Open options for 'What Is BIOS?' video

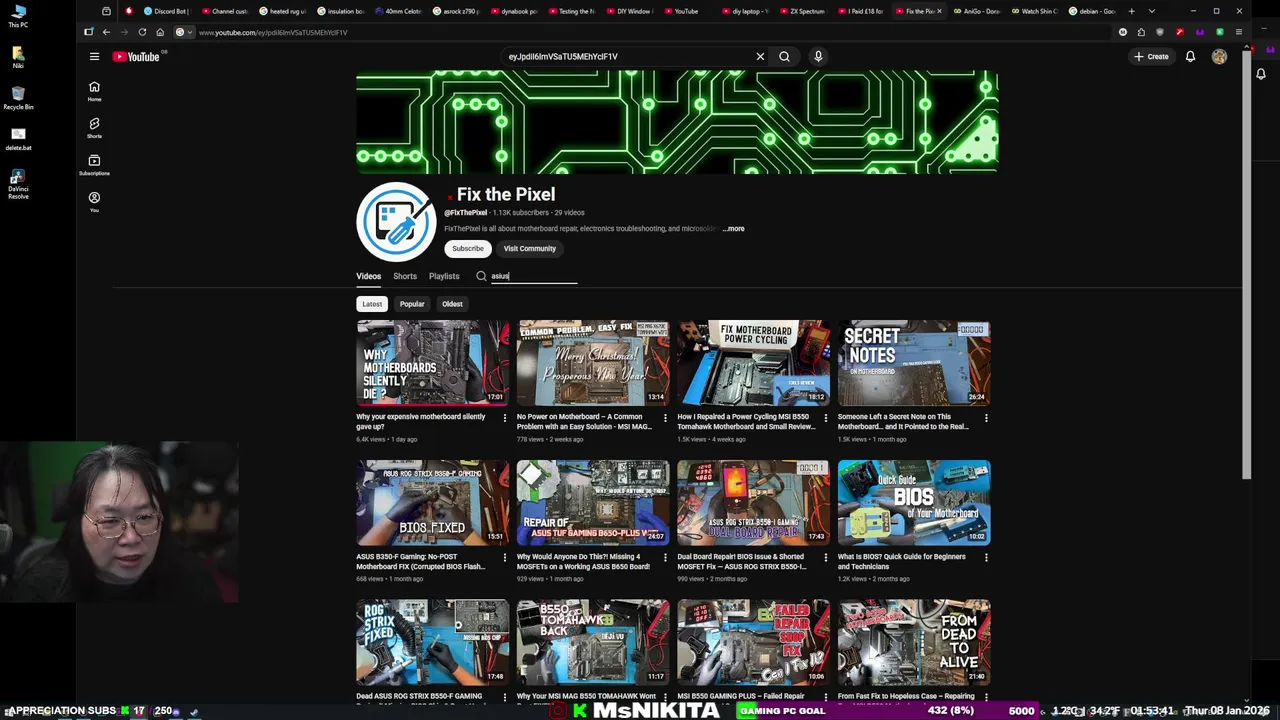point(986,558)
